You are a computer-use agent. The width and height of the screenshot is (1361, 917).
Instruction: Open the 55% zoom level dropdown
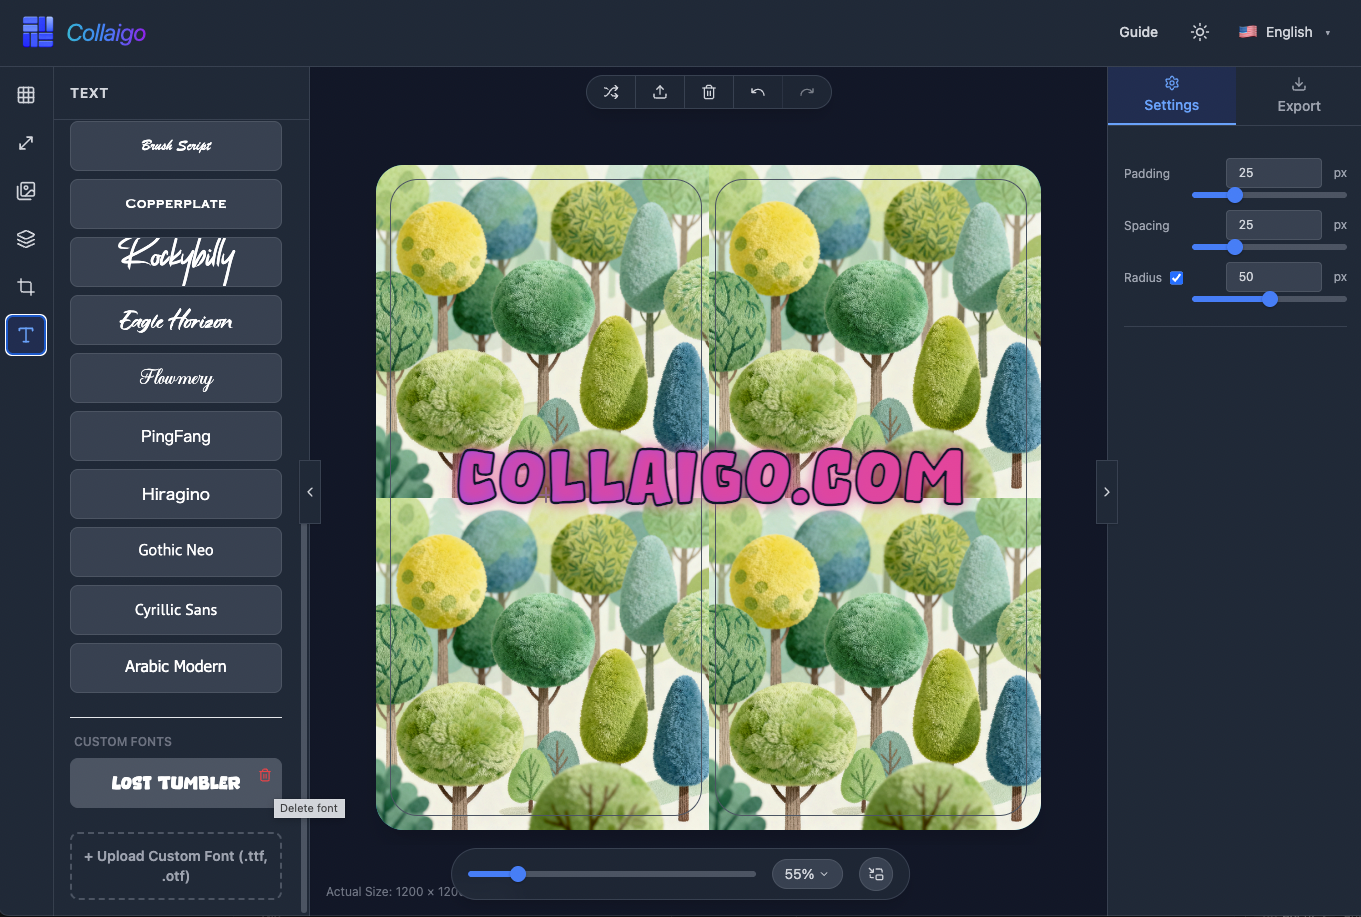coord(807,874)
